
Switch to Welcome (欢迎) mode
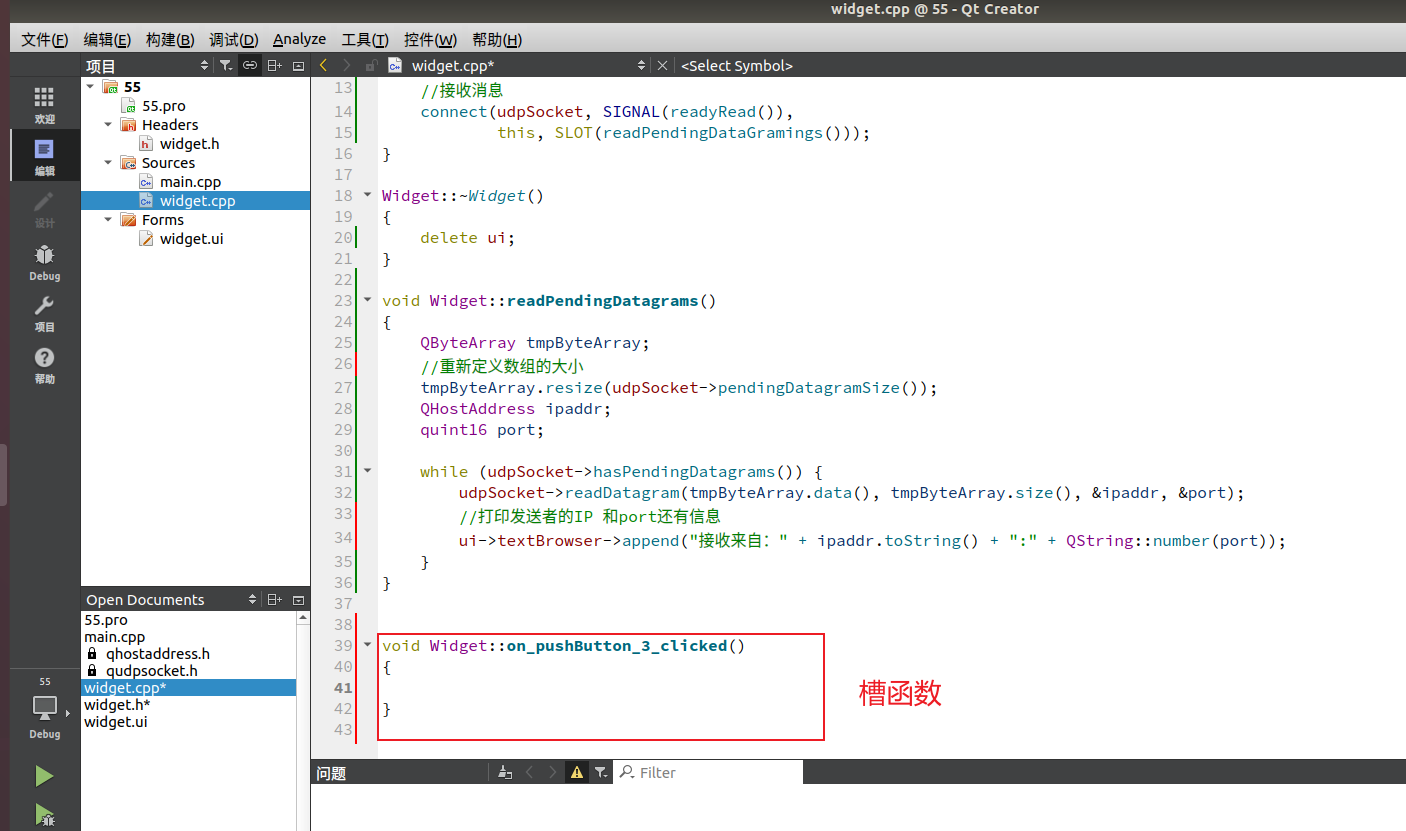point(44,104)
